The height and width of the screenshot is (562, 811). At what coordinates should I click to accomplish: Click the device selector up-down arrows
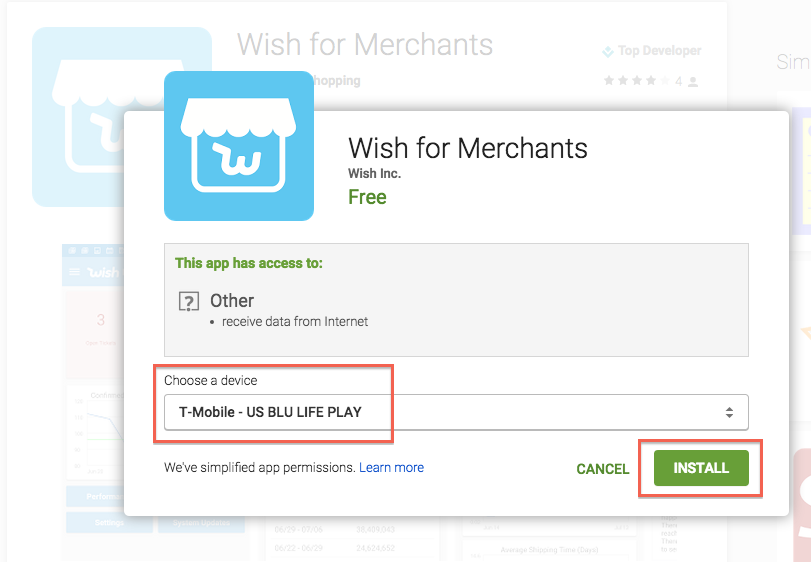coord(729,412)
